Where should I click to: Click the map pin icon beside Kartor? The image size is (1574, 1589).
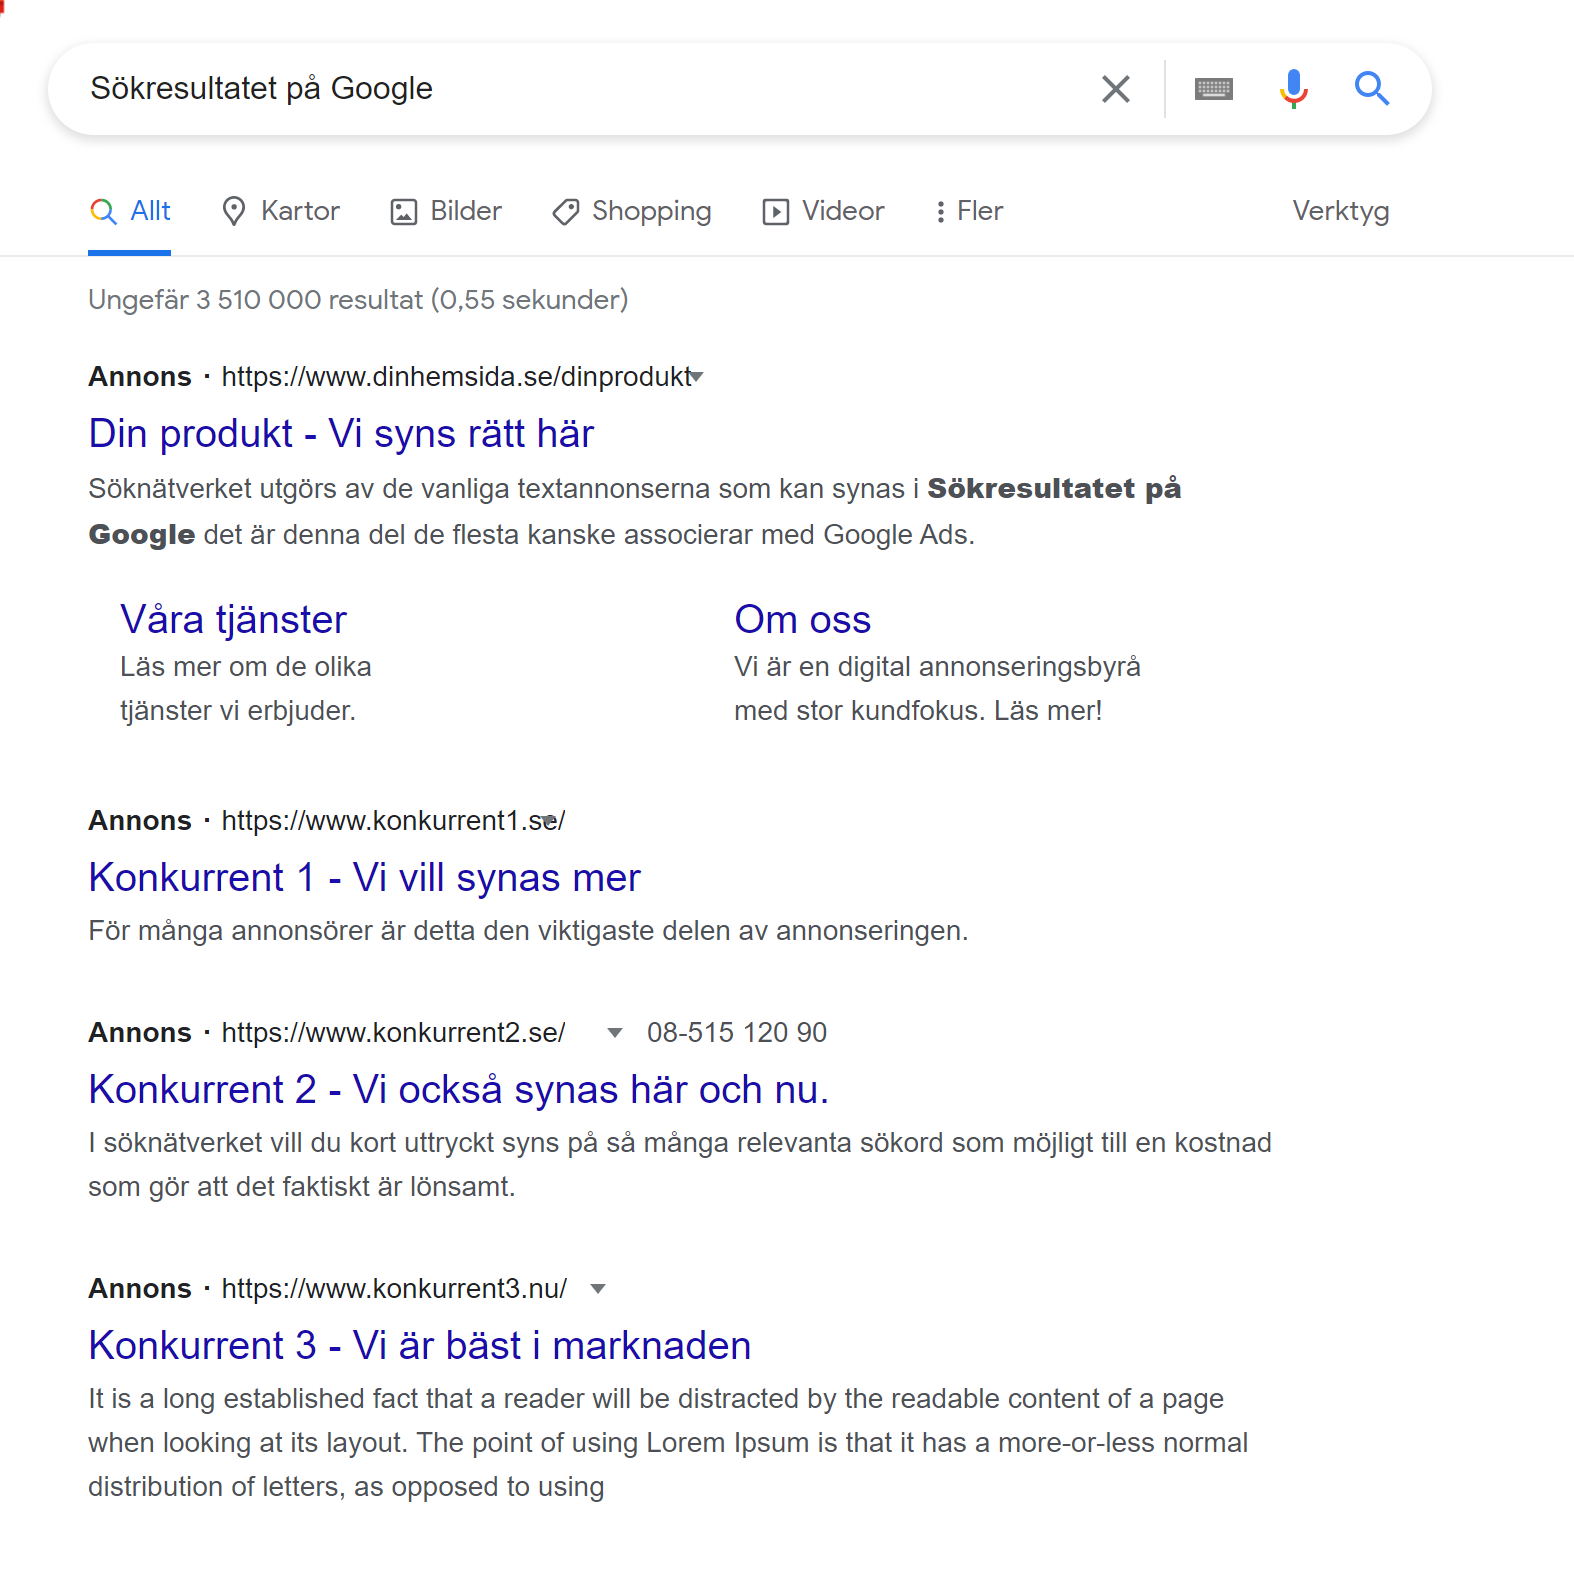[x=234, y=211]
